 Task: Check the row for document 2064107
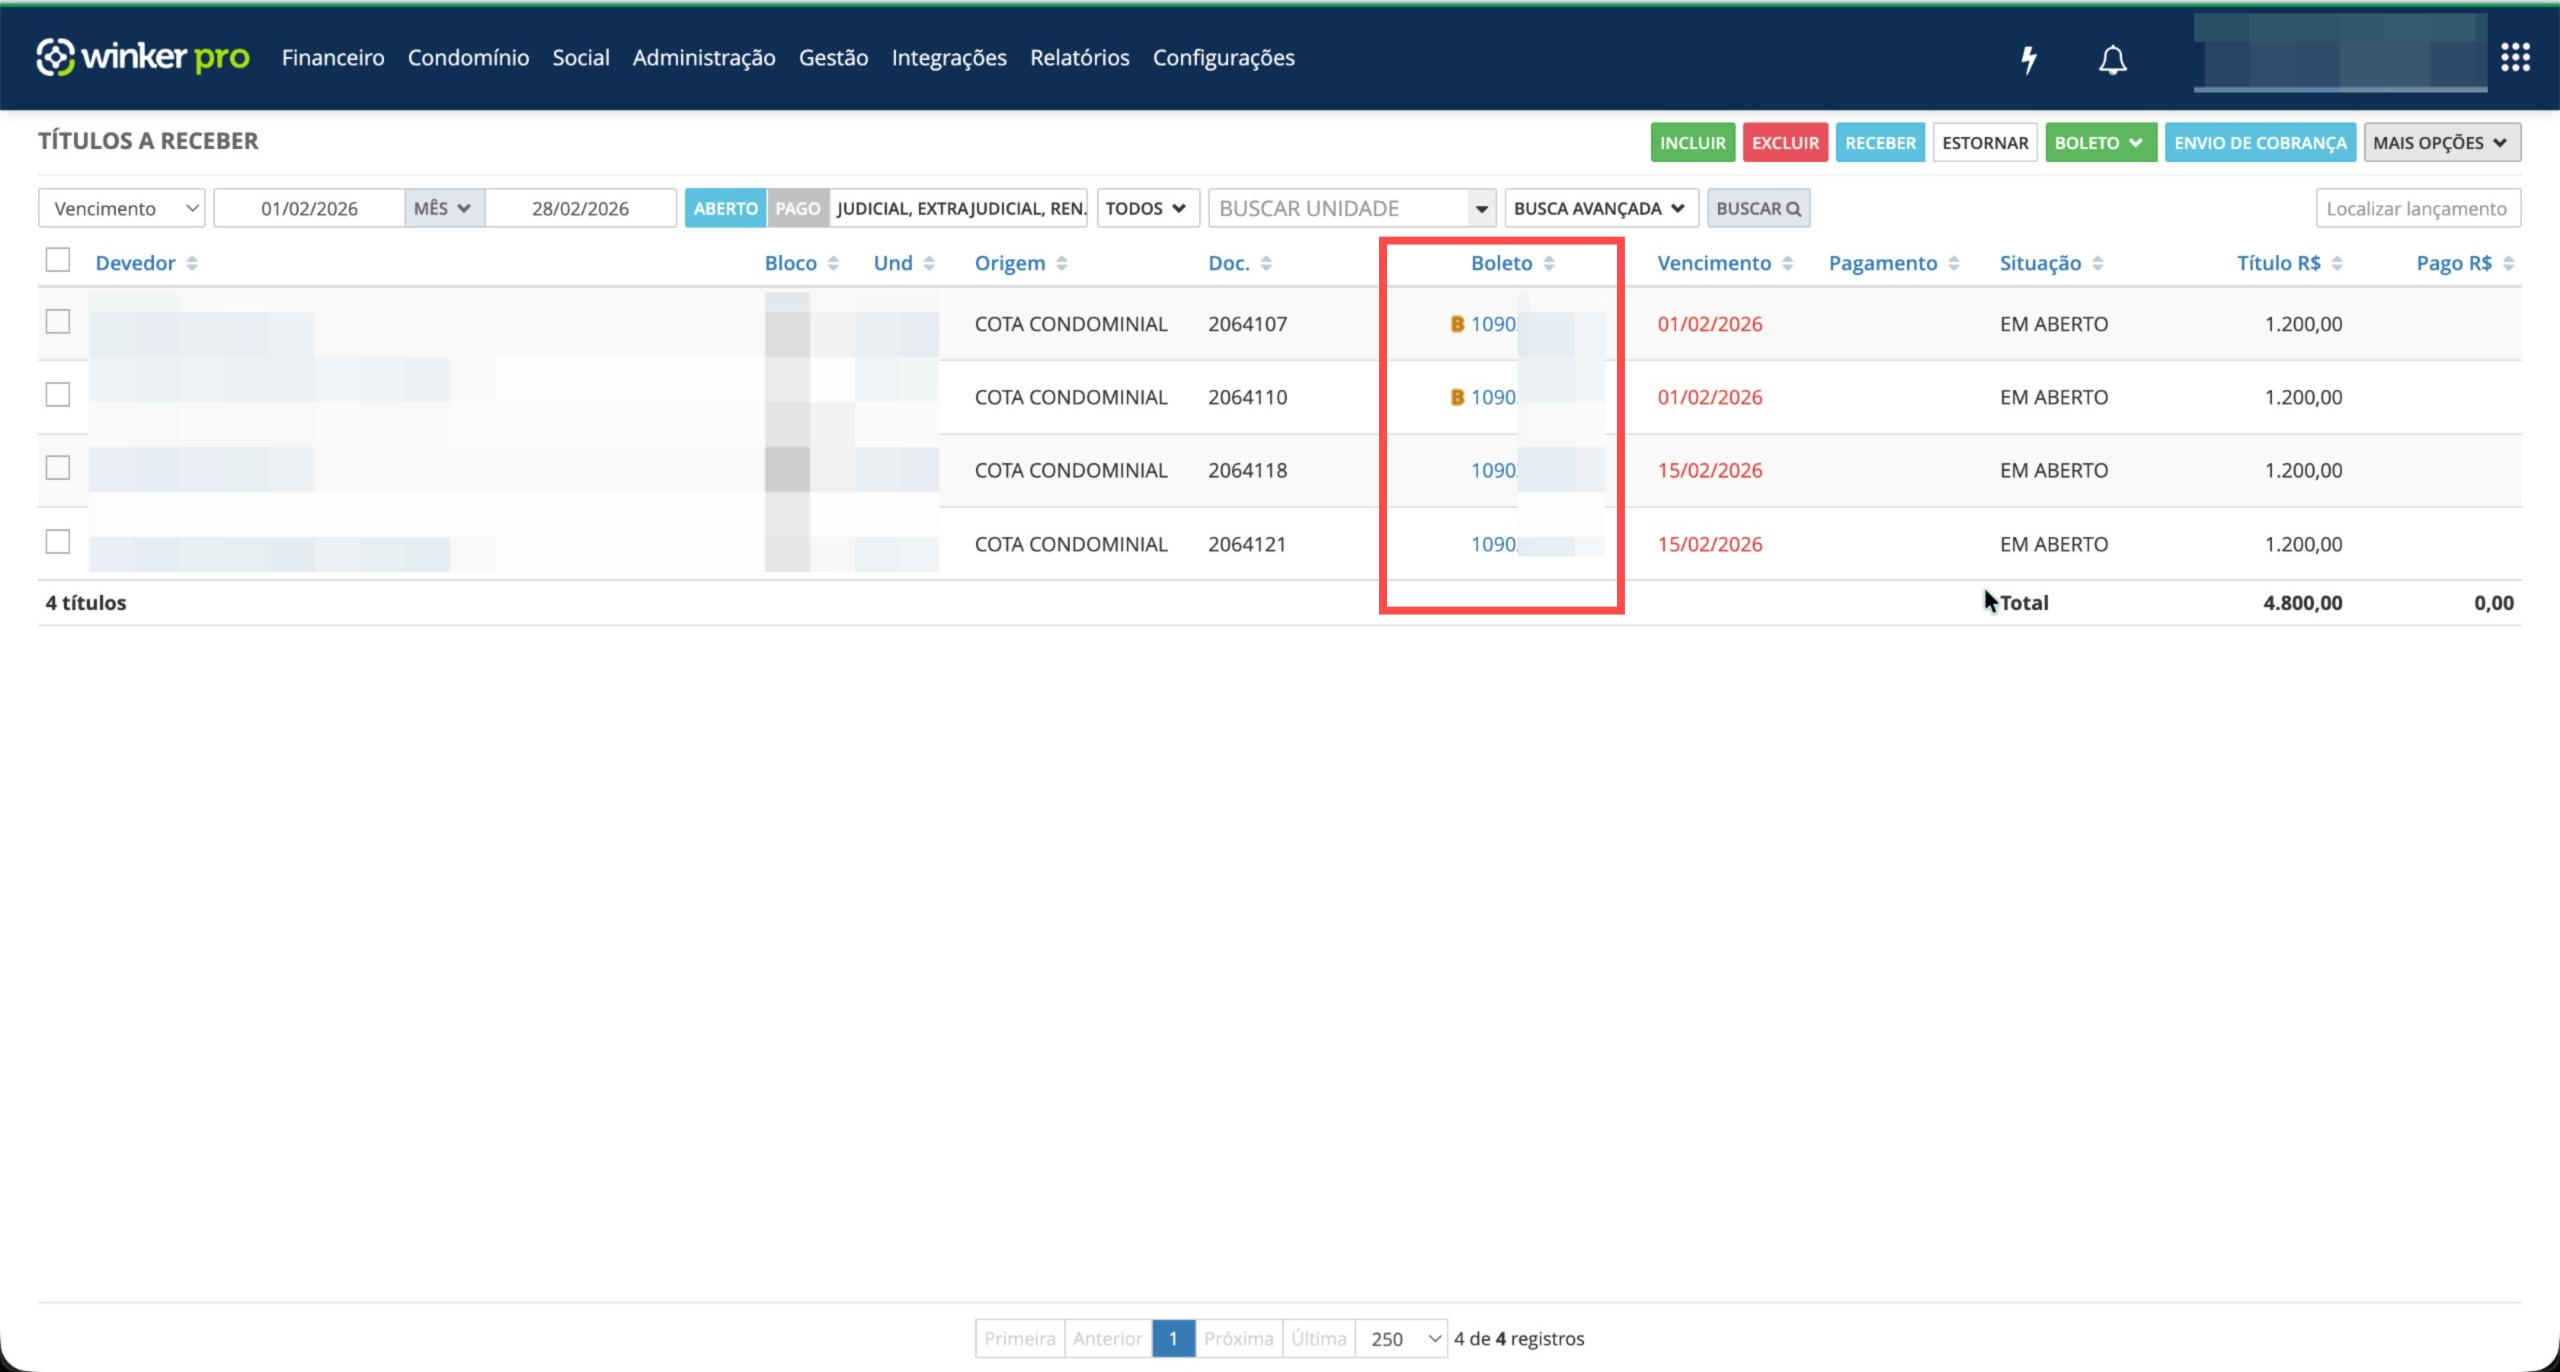58,322
